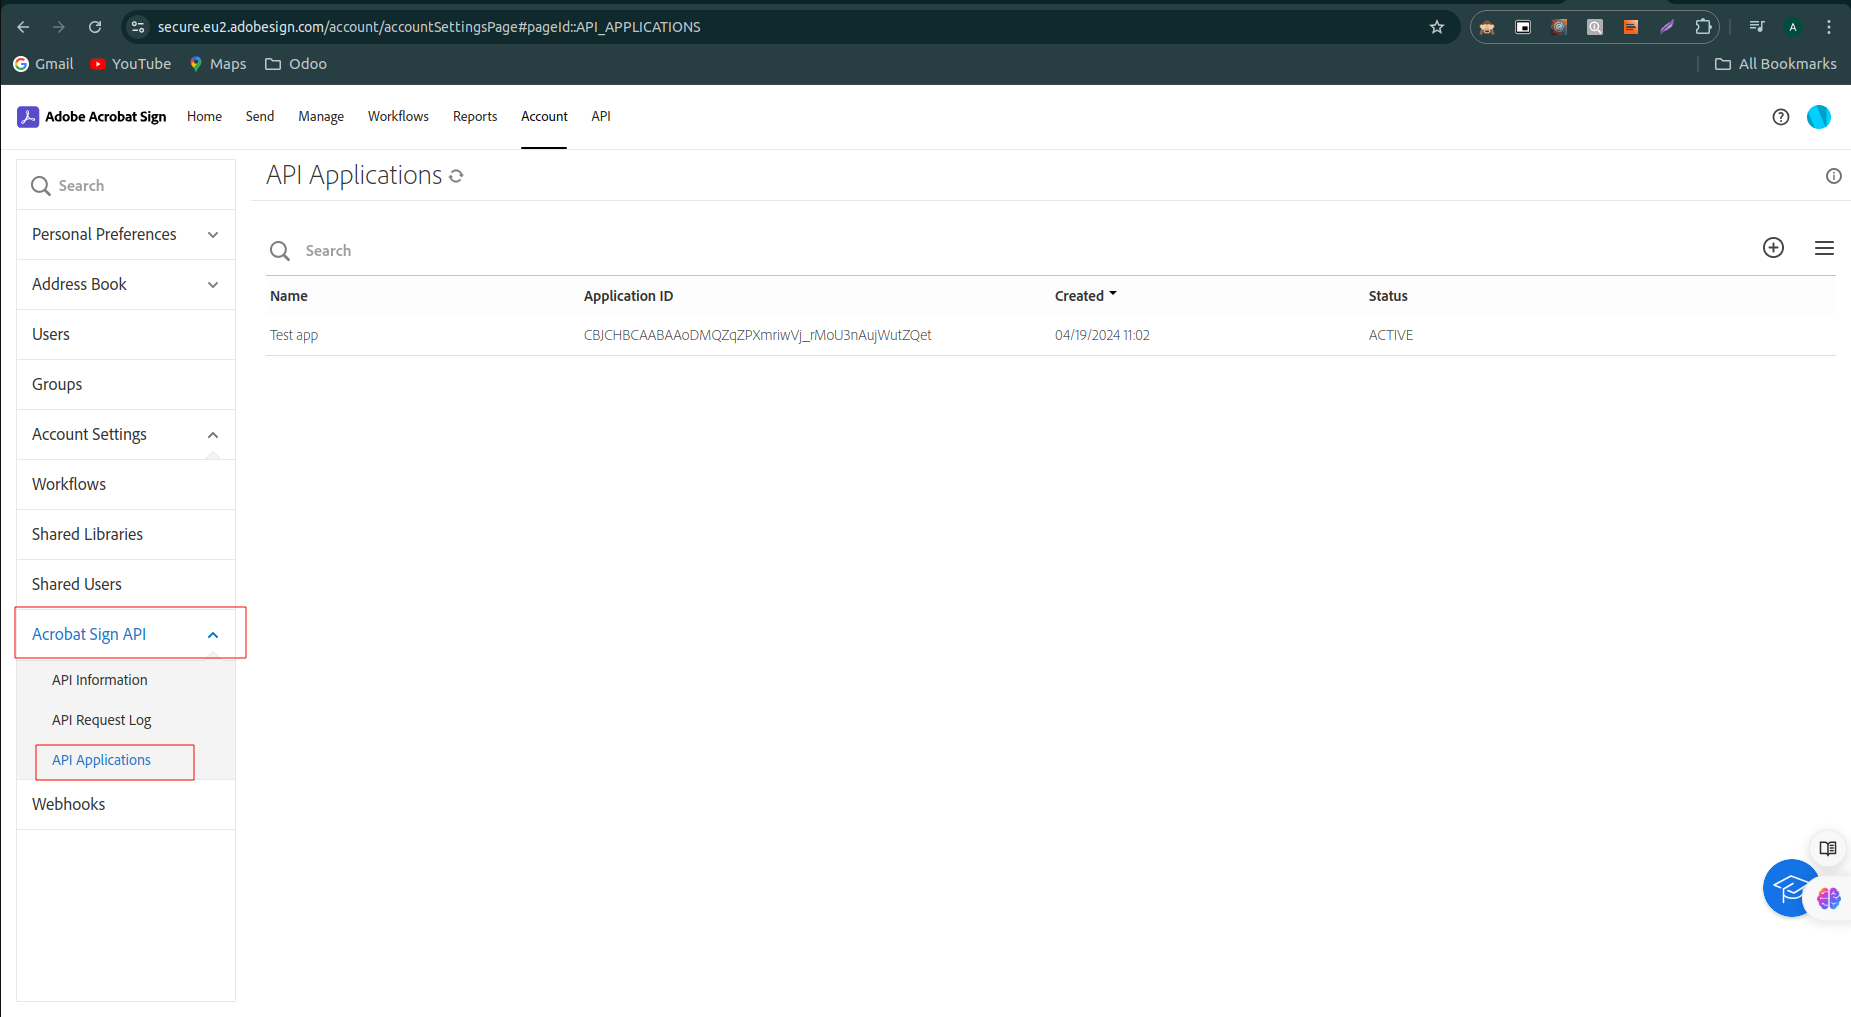The height and width of the screenshot is (1017, 1851).
Task: Click the ACTIVE status cell
Action: pos(1391,335)
